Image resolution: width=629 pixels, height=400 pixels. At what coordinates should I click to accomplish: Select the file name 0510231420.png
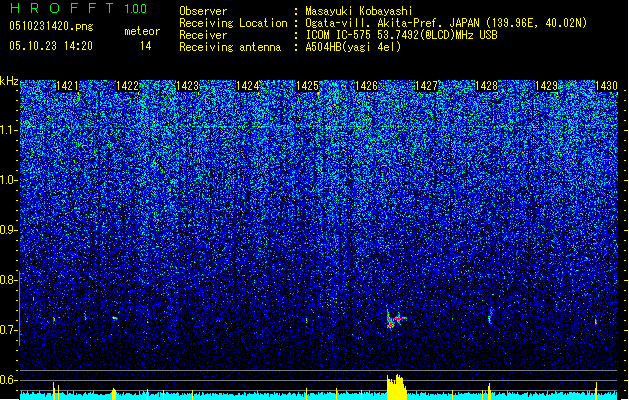(51, 27)
